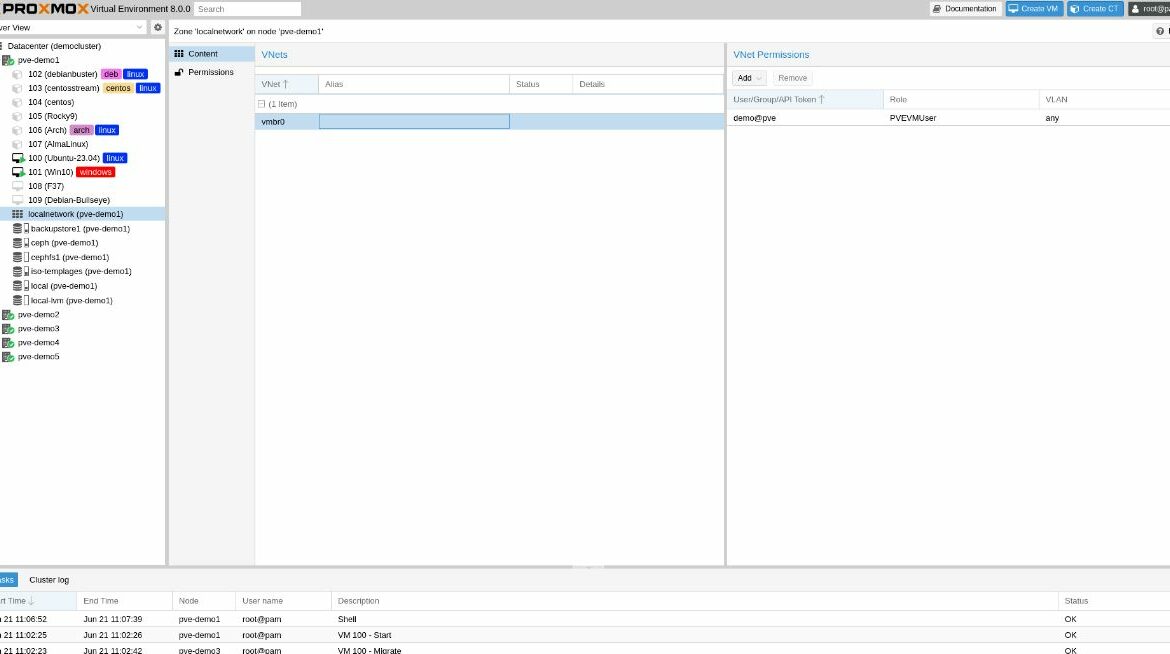Image resolution: width=1170 pixels, height=654 pixels.
Task: Select the 'Shell' task description
Action: pos(347,620)
